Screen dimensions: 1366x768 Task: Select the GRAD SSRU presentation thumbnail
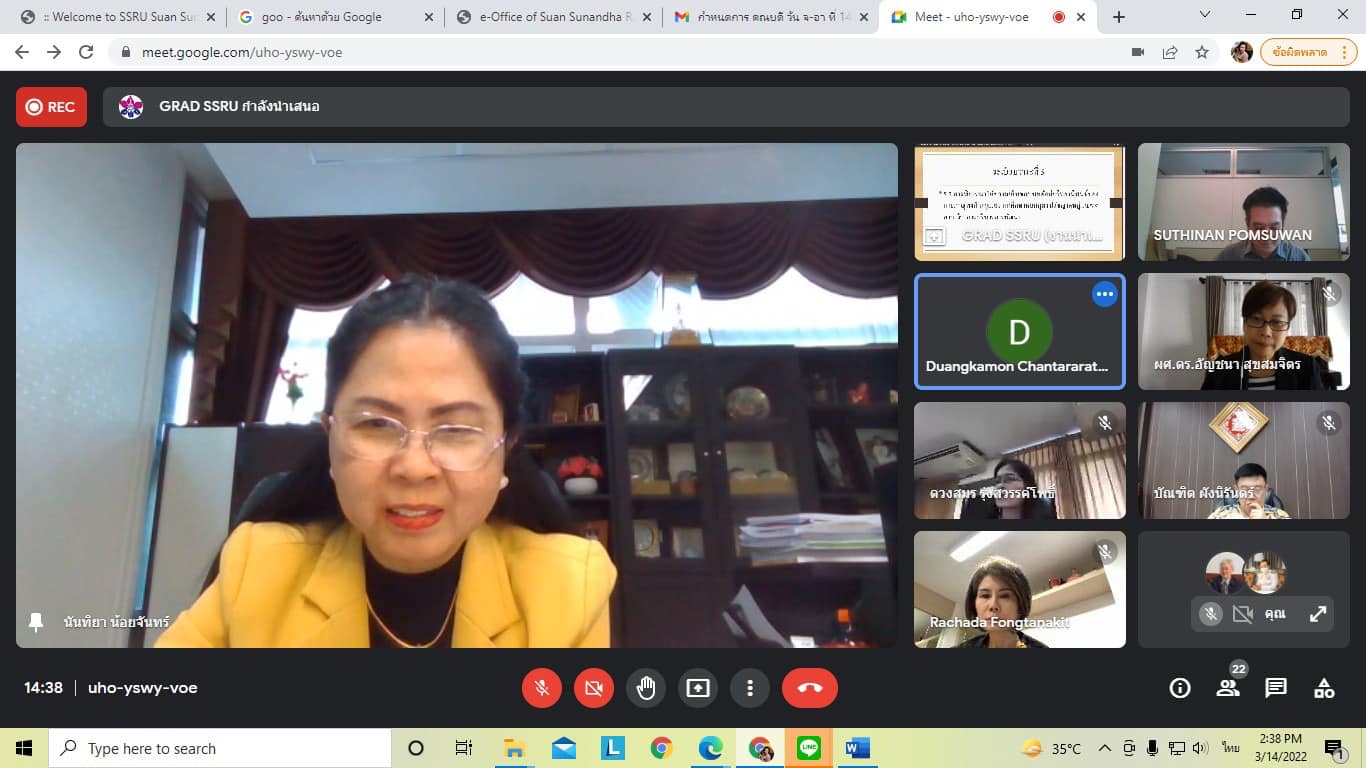pyautogui.click(x=1019, y=202)
